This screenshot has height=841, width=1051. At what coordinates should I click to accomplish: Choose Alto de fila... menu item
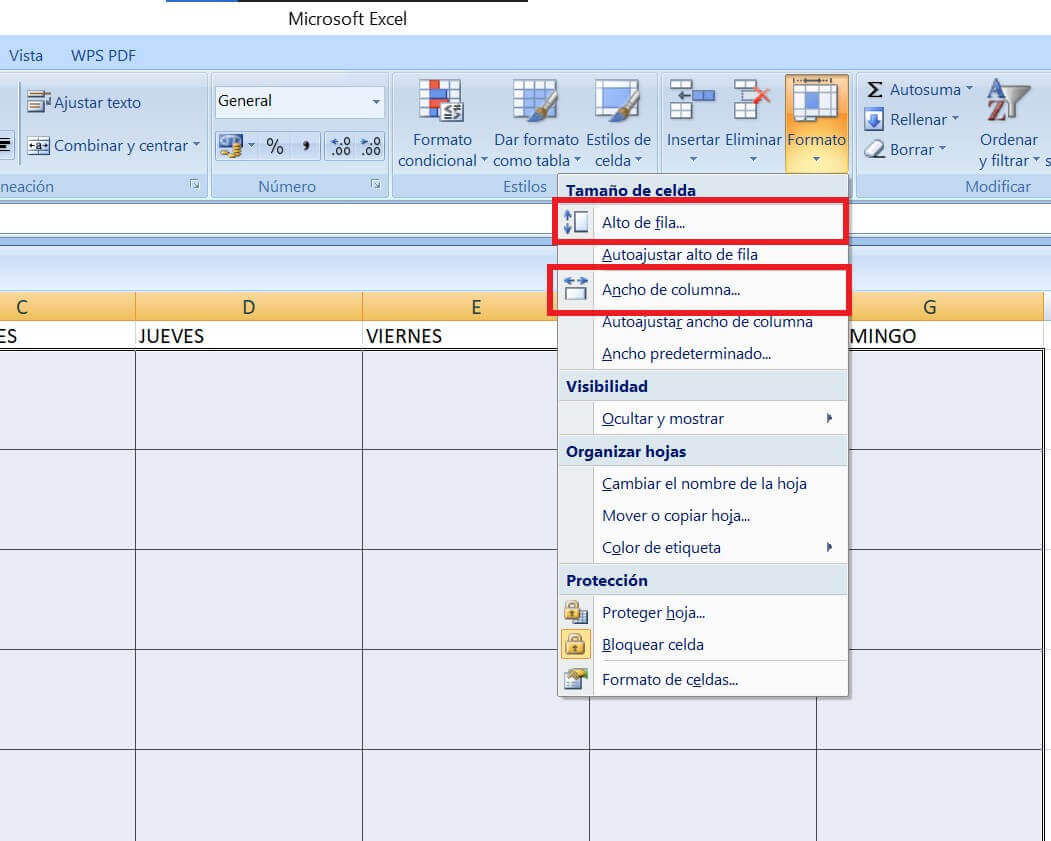tap(702, 222)
